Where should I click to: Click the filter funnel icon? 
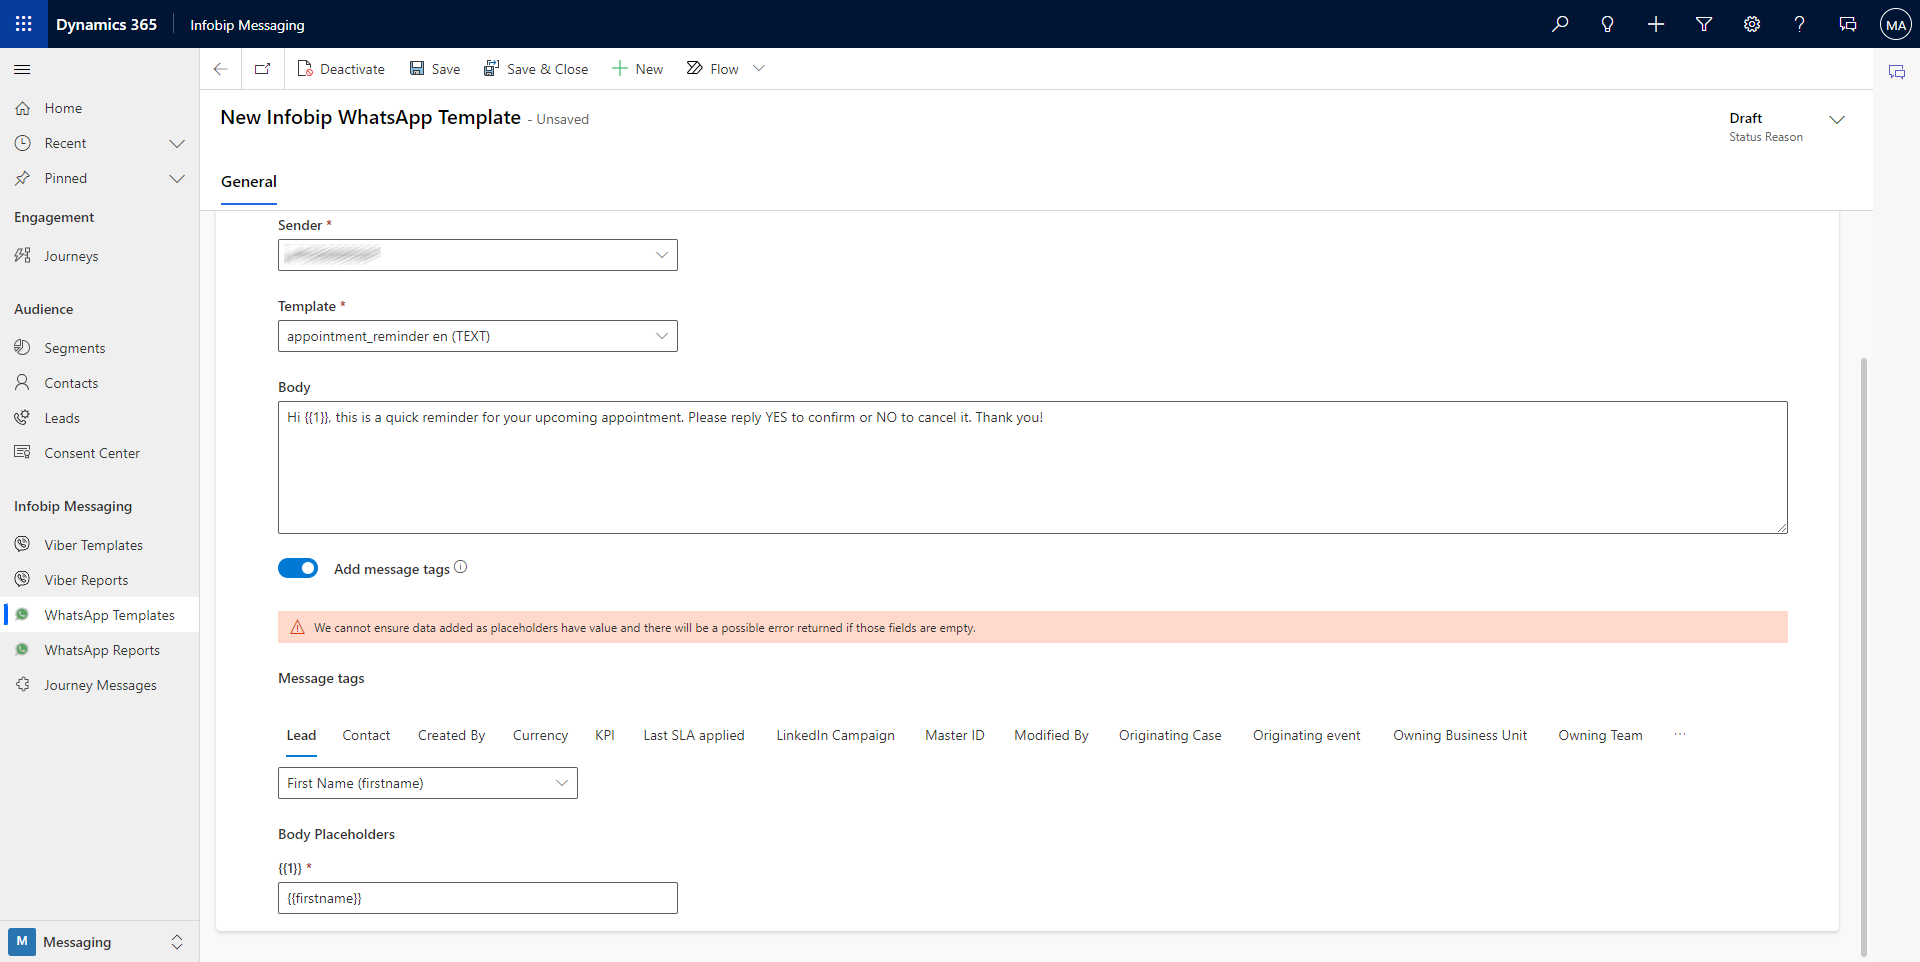pyautogui.click(x=1704, y=24)
